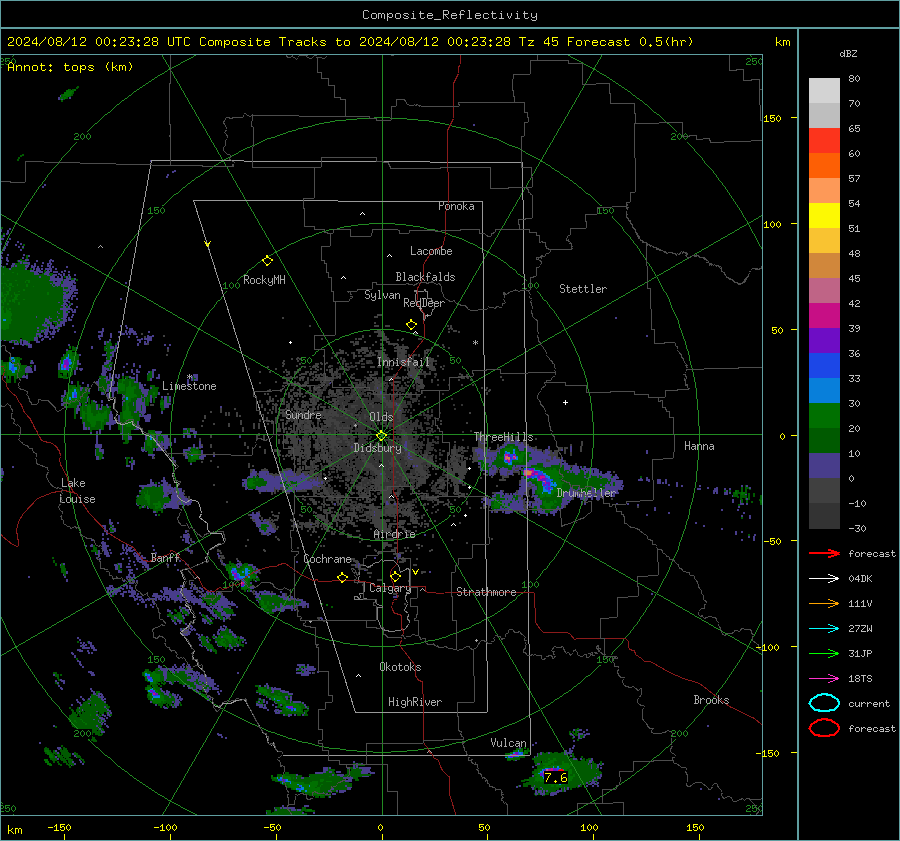Click the Lacombe town label

[x=431, y=251]
